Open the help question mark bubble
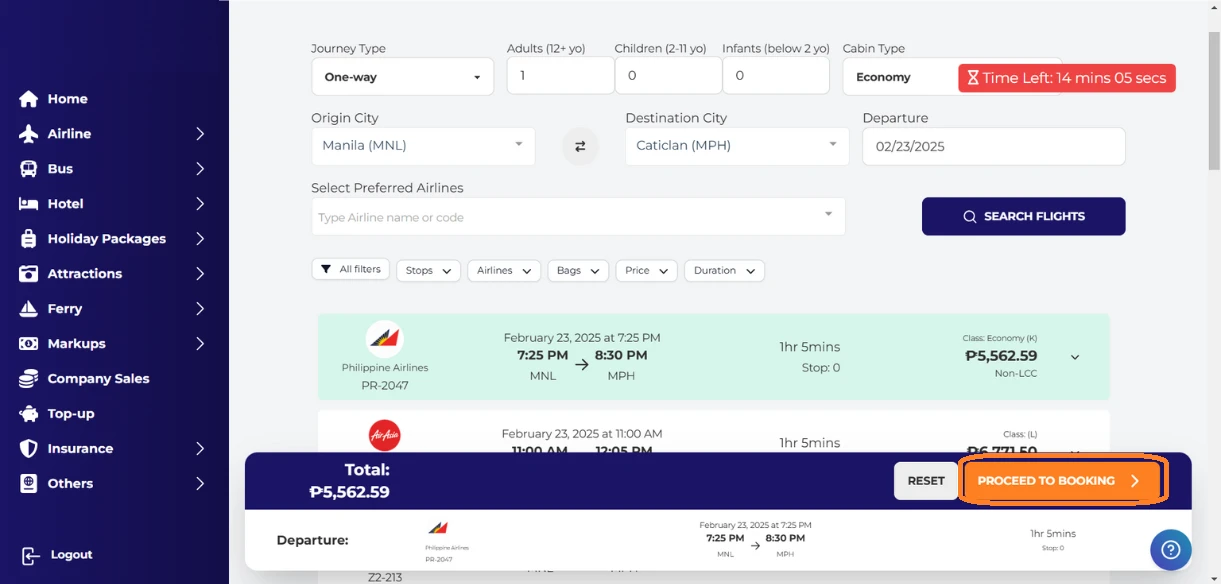This screenshot has height=584, width=1221. click(x=1170, y=549)
